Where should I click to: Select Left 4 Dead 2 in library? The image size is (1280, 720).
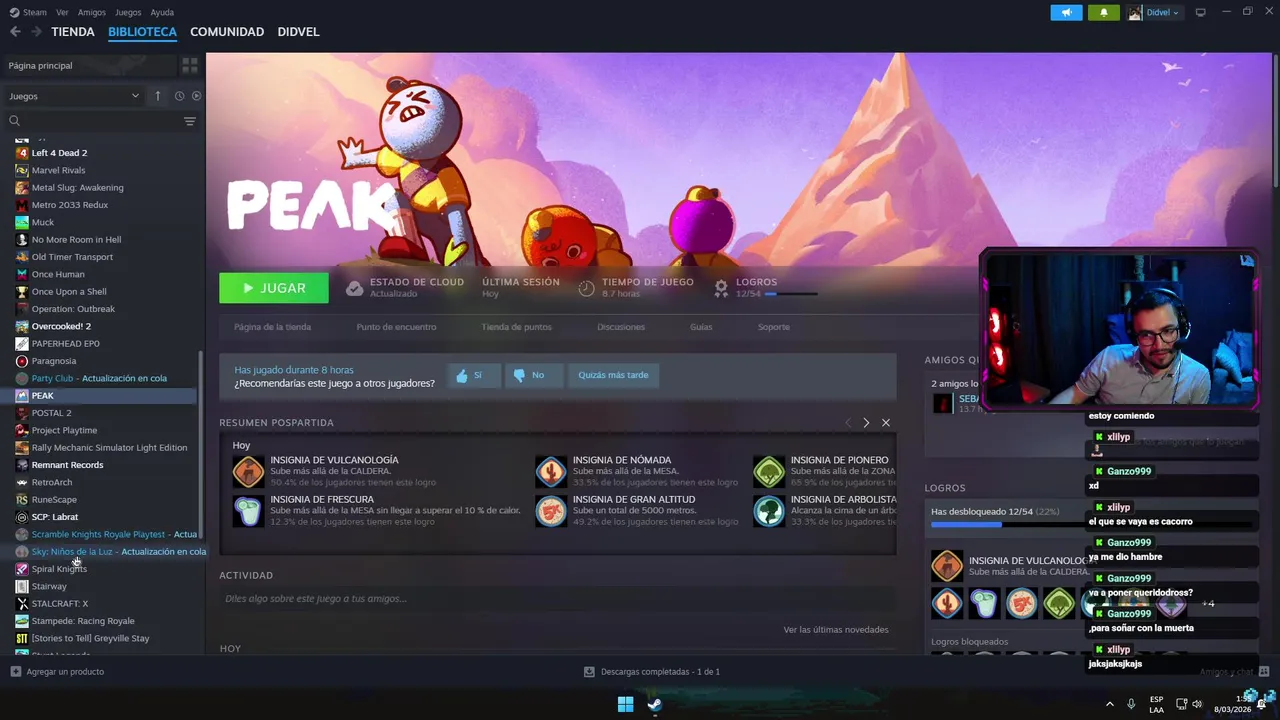click(x=59, y=153)
